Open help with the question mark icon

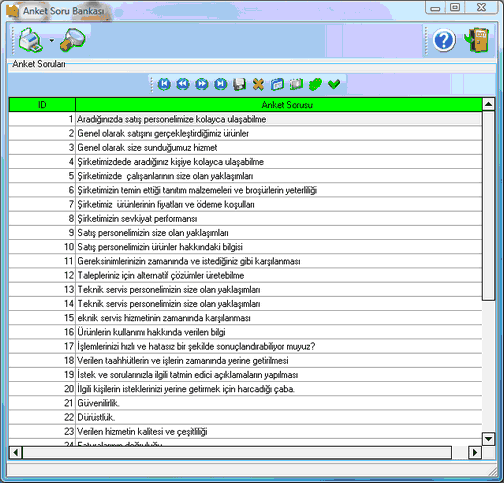click(x=444, y=40)
